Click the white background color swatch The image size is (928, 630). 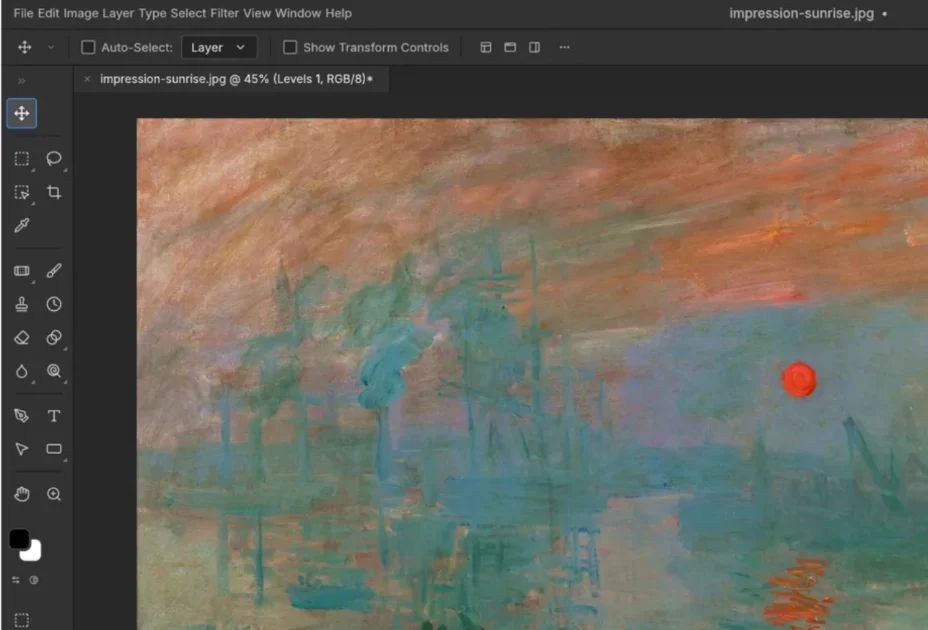point(33,552)
